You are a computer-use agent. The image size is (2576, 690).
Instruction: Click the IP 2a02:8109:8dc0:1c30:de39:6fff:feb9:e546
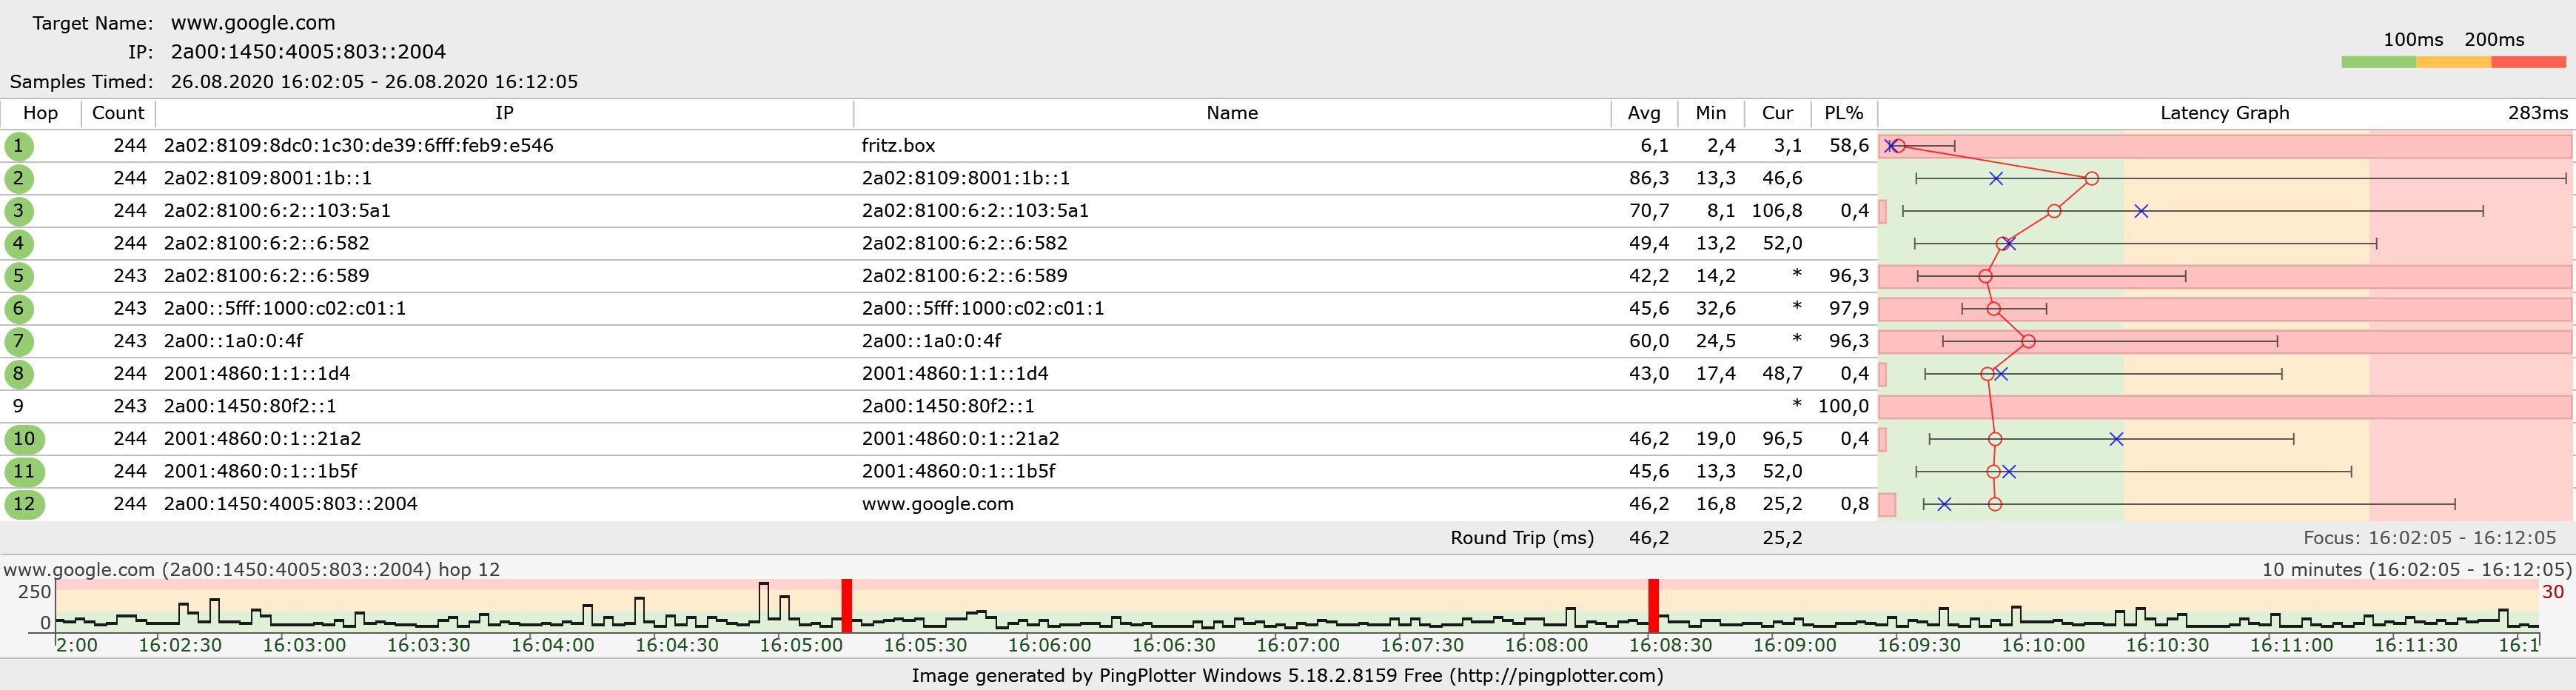(359, 146)
